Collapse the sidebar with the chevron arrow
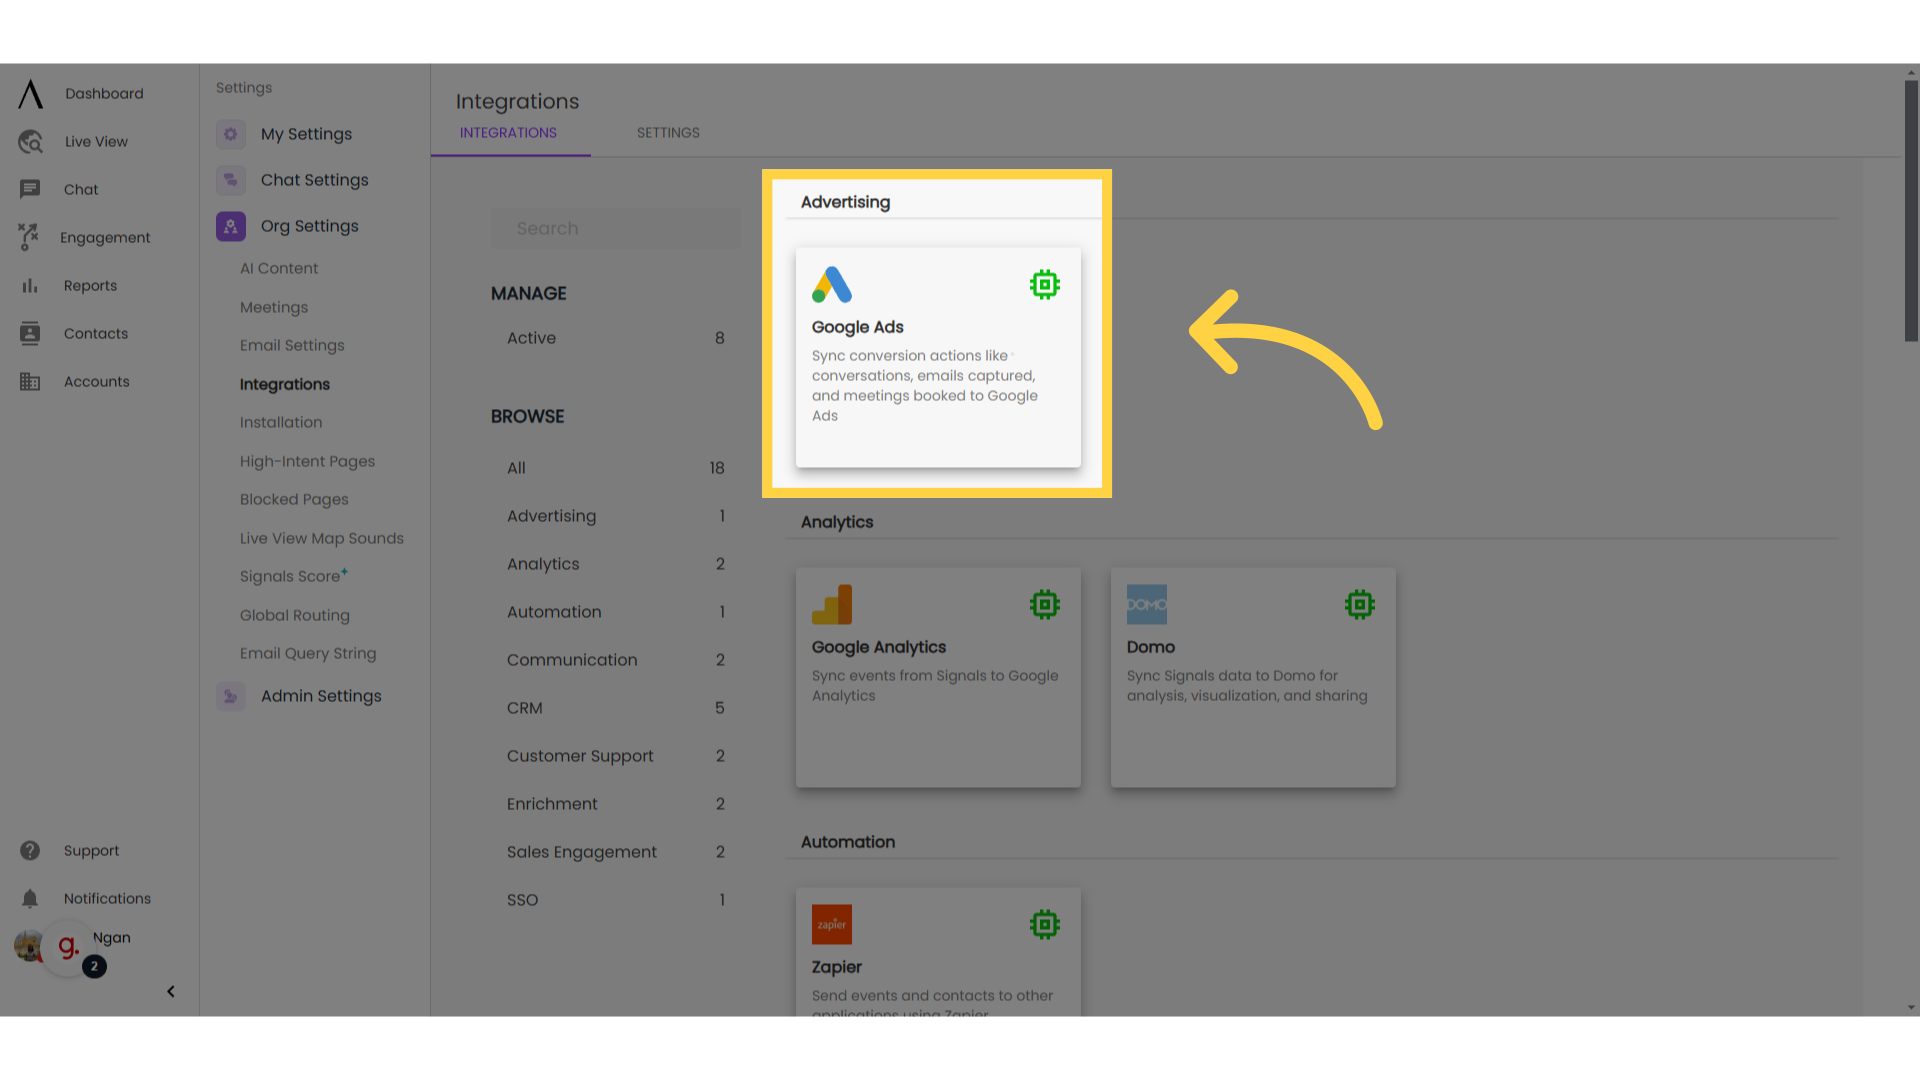Viewport: 1920px width, 1080px height. 171,992
